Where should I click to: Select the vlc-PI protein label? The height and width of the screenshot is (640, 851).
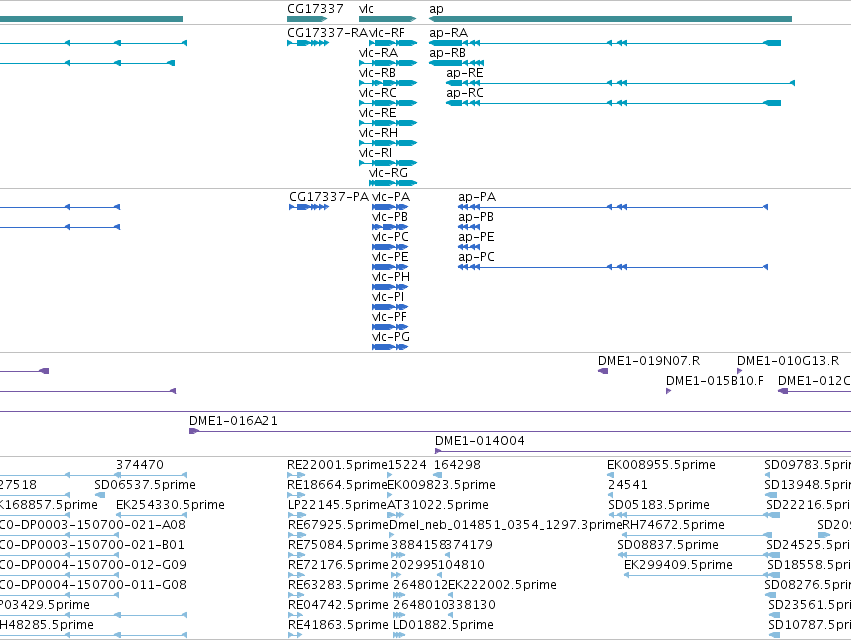tap(388, 297)
